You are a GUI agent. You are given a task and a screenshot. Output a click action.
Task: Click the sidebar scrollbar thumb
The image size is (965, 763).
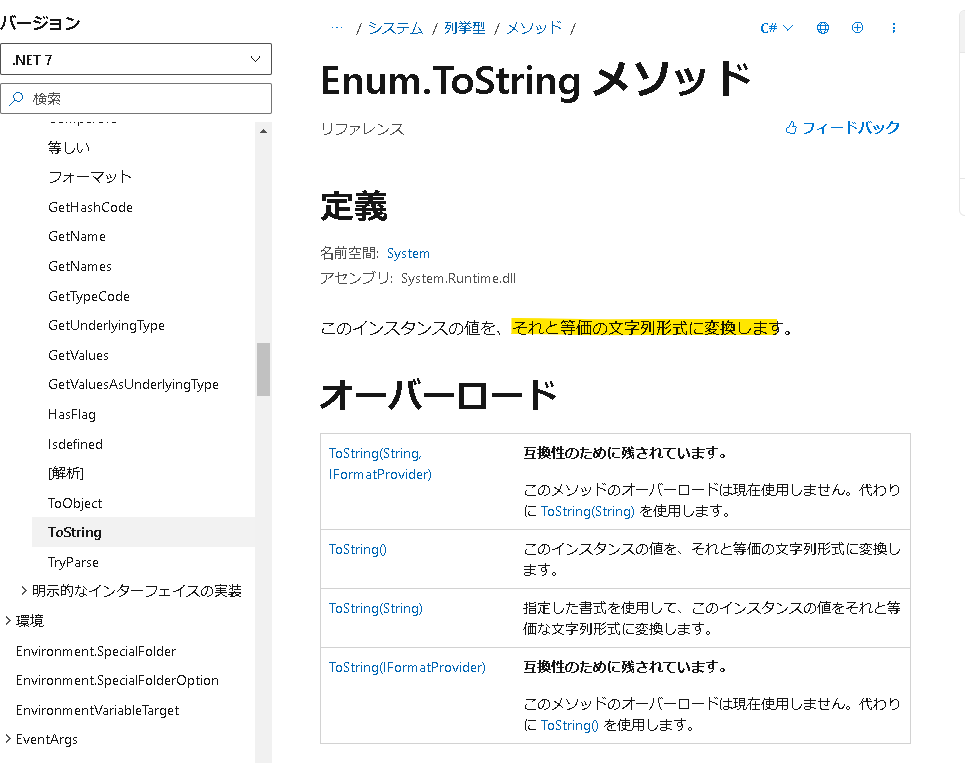click(263, 369)
